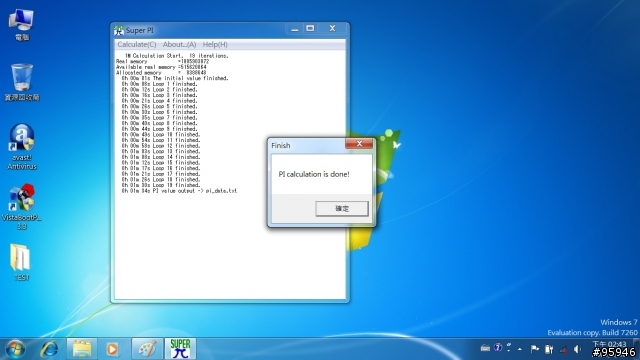Close the Finish dialog with the red X
Screen dimensions: 640x360
click(359, 144)
